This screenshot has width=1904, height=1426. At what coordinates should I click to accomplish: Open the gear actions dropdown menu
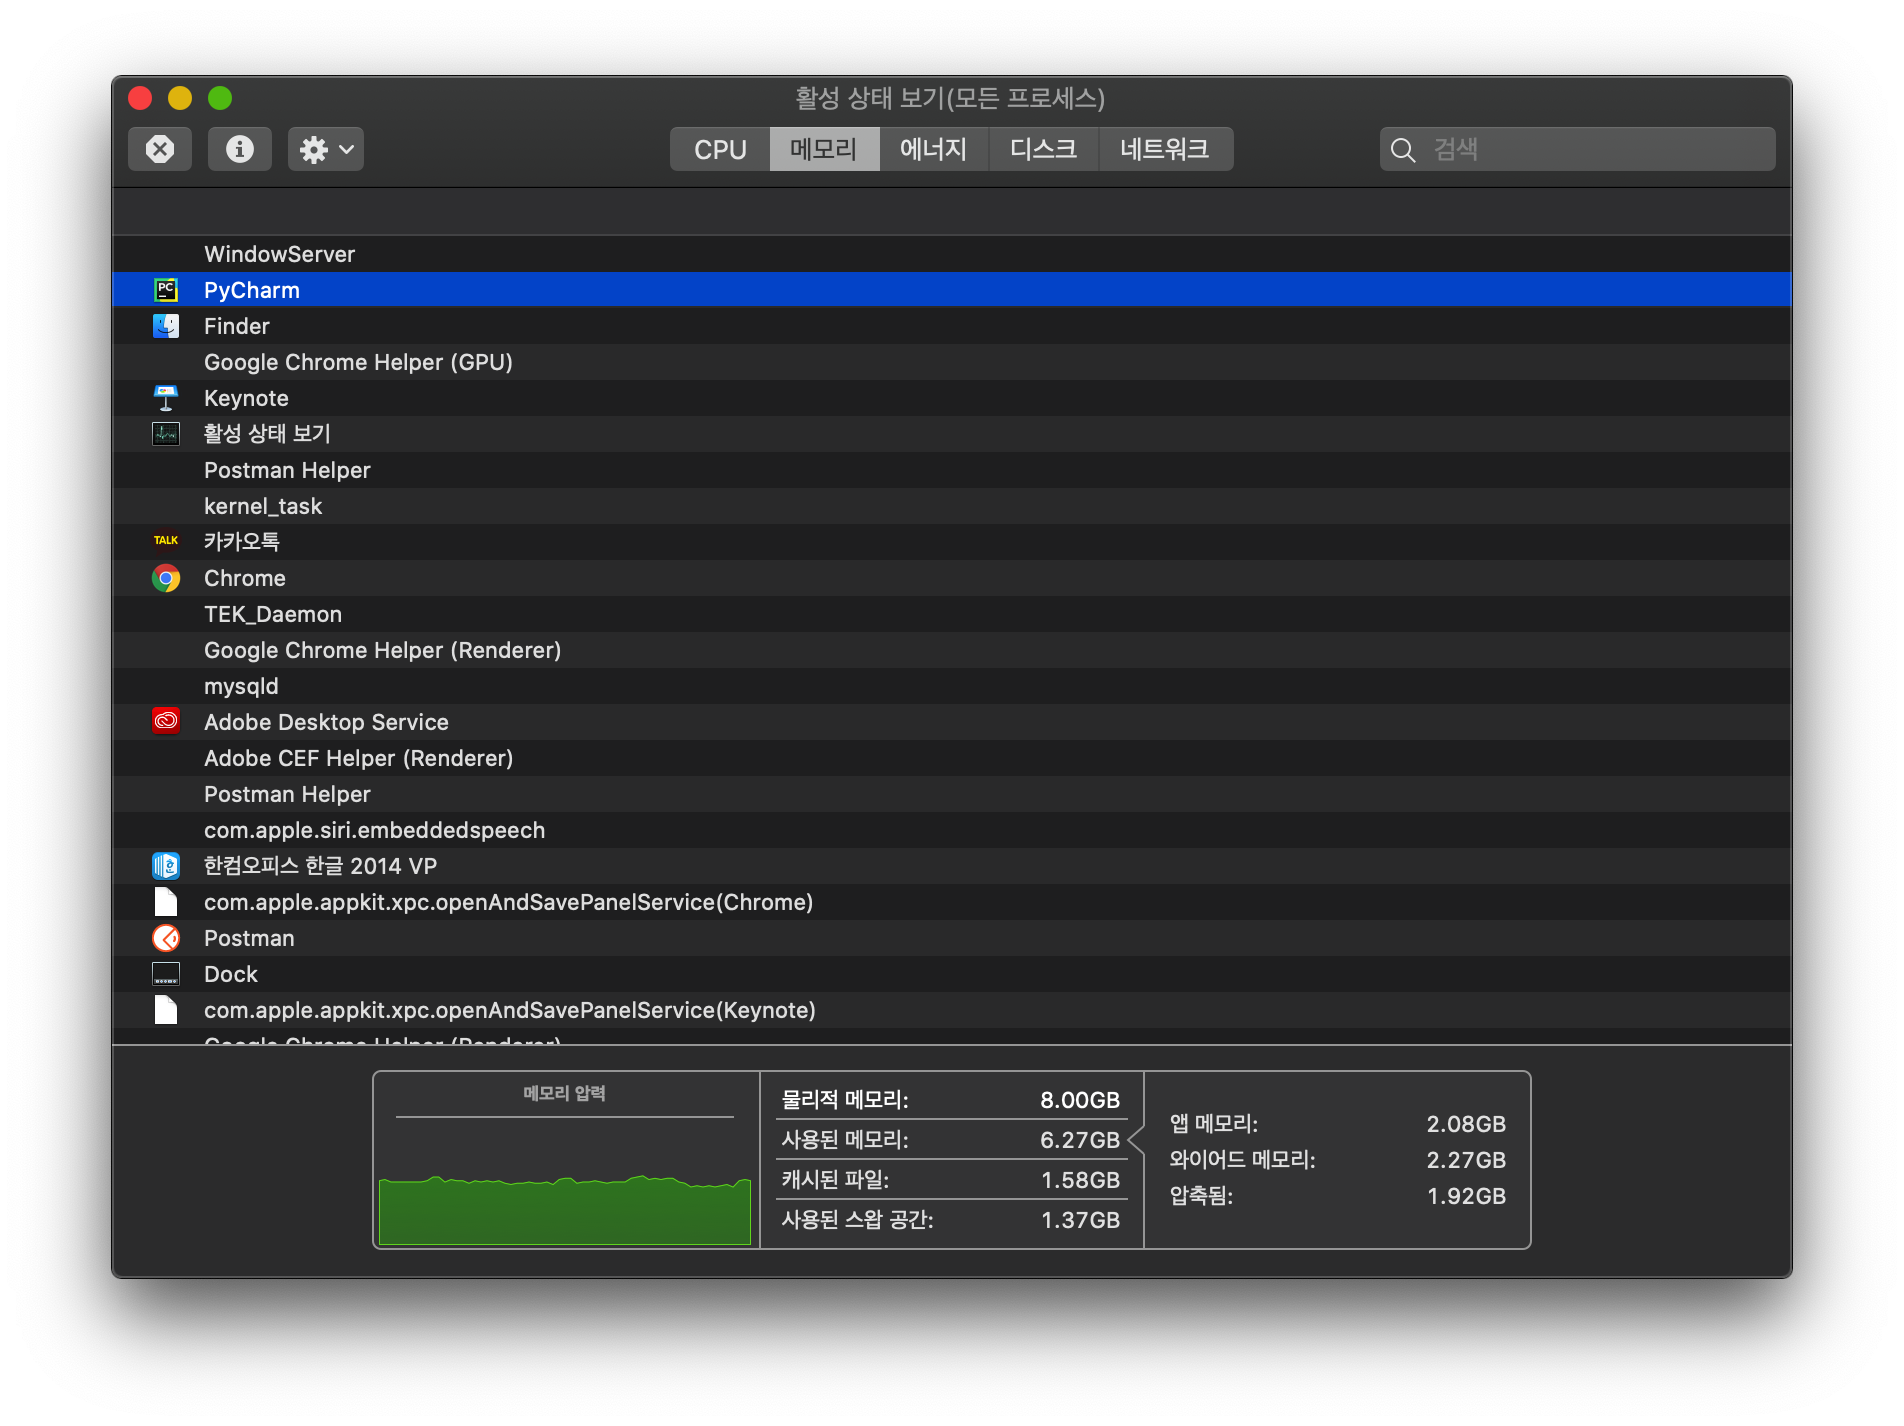coord(326,149)
